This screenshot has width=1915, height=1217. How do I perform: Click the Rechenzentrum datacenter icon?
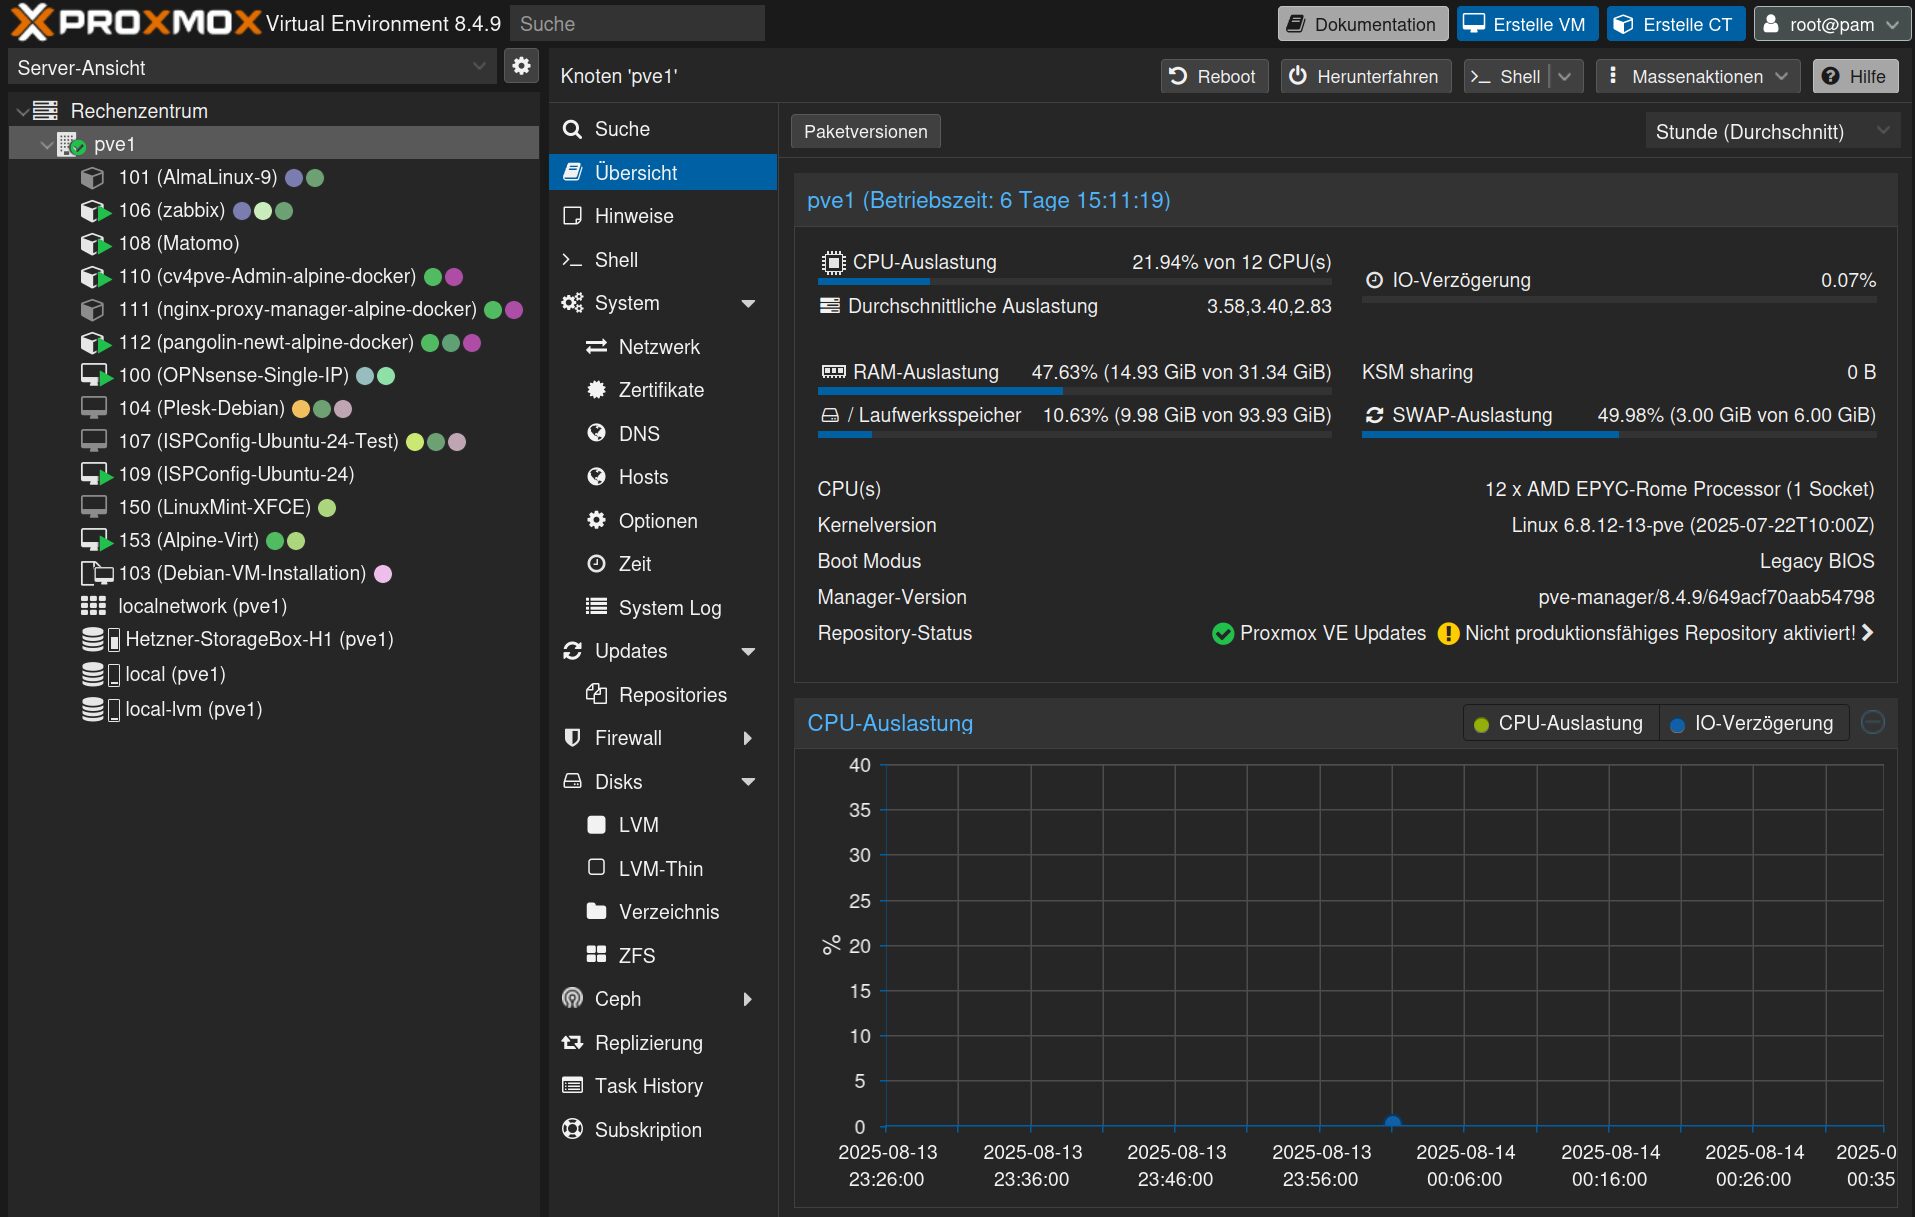45,111
